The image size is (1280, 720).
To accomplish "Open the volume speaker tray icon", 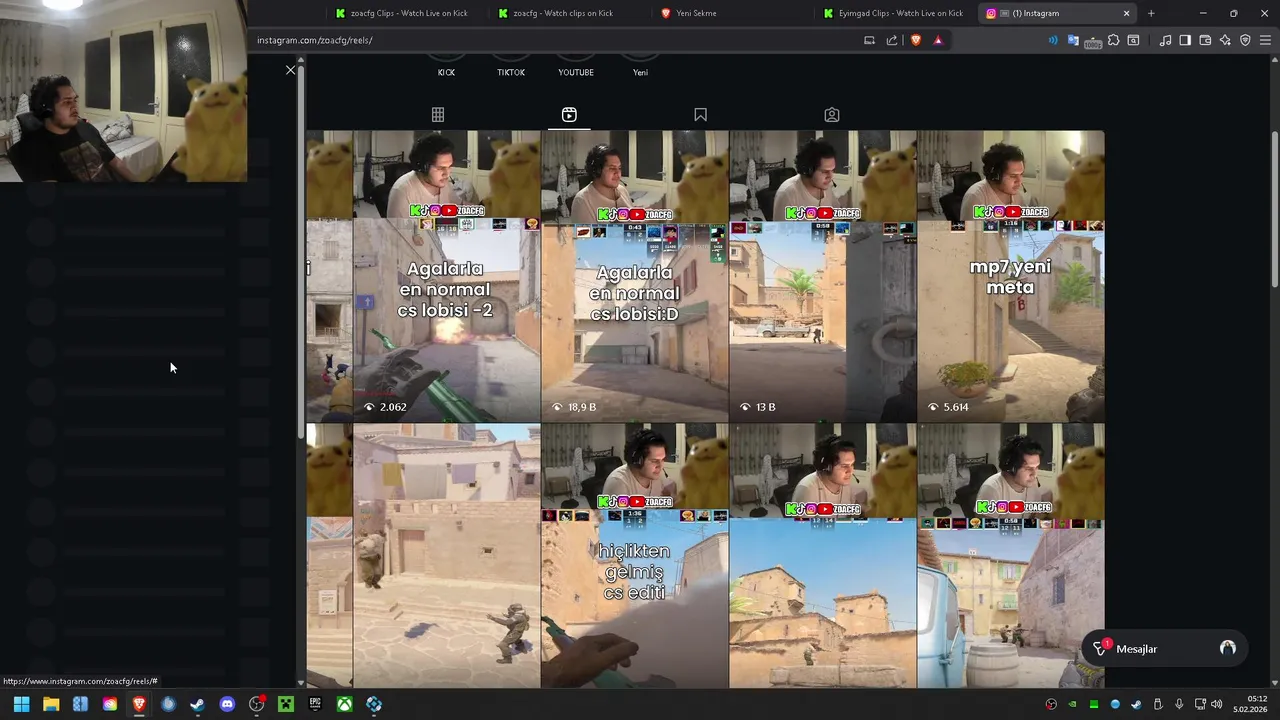I will [1216, 704].
